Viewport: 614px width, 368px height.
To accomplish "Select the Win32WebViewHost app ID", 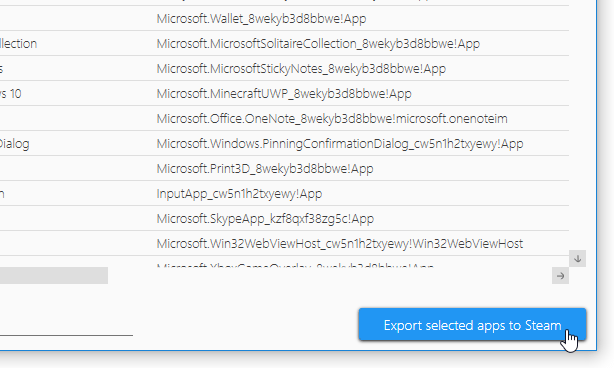I will pyautogui.click(x=340, y=244).
